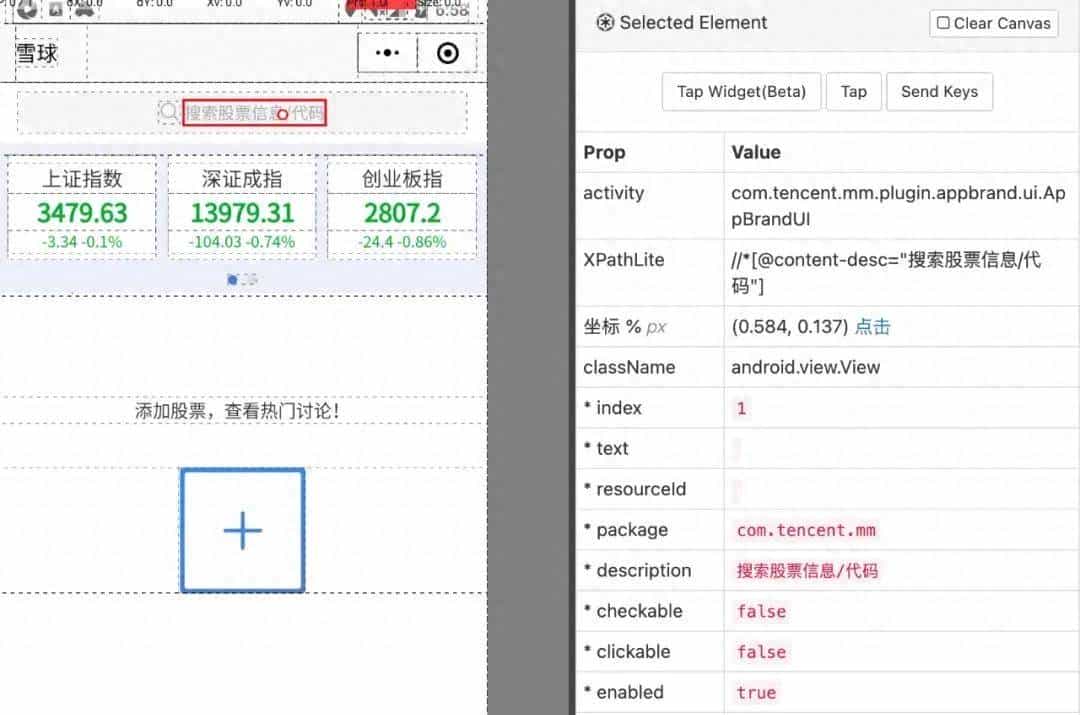
Task: Open the mini program three-dots menu
Action: point(387,53)
